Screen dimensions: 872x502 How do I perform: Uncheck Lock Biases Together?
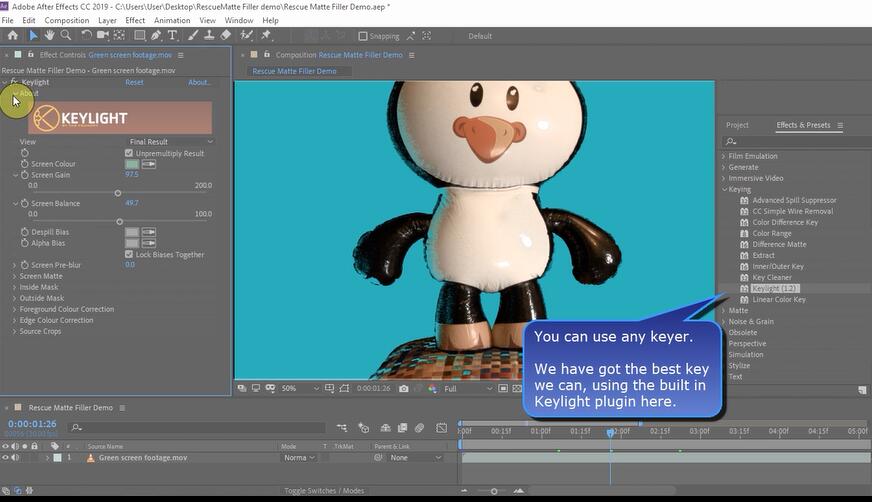pyautogui.click(x=129, y=254)
